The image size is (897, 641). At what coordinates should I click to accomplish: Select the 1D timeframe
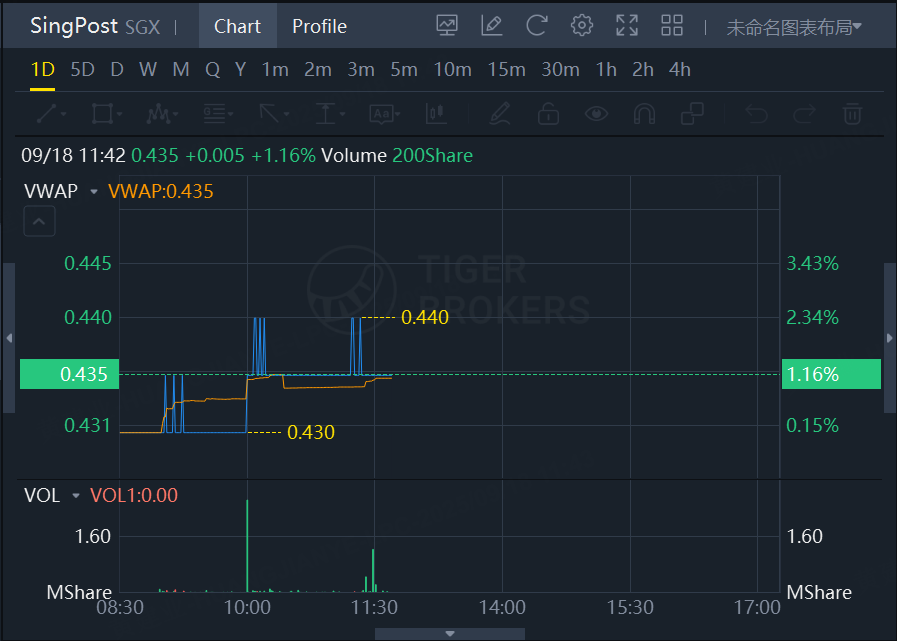[x=42, y=70]
